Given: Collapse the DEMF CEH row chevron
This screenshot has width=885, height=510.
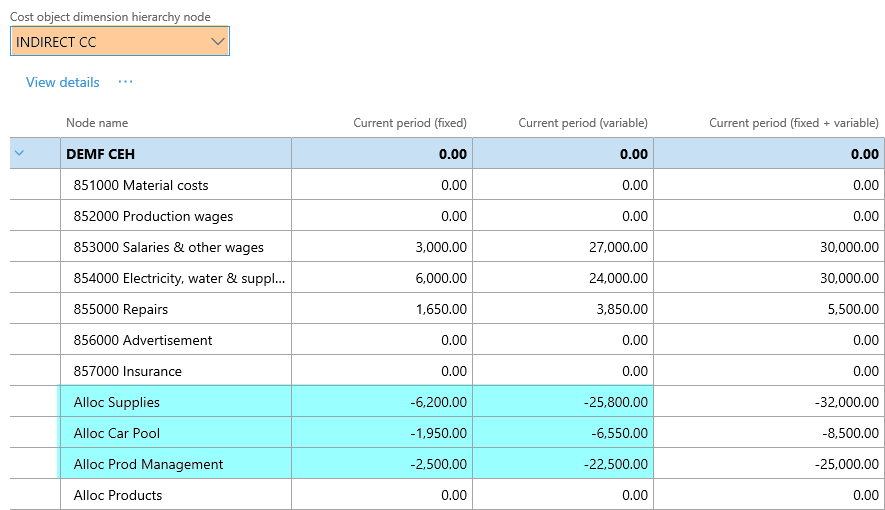Looking at the screenshot, I should point(19,154).
